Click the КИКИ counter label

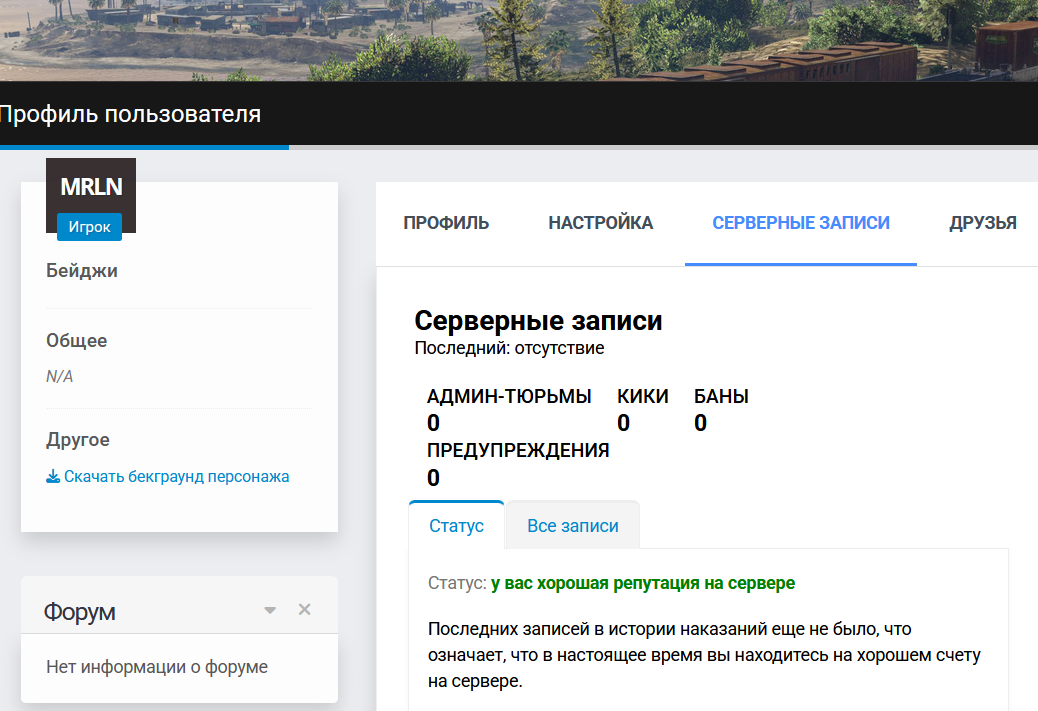tap(643, 397)
